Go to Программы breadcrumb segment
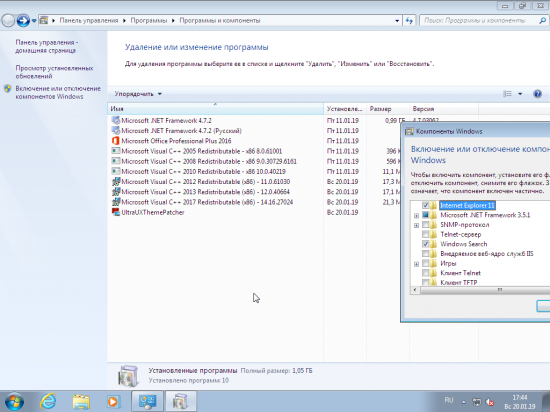Viewport: 550px width, 412px height. pyautogui.click(x=149, y=21)
